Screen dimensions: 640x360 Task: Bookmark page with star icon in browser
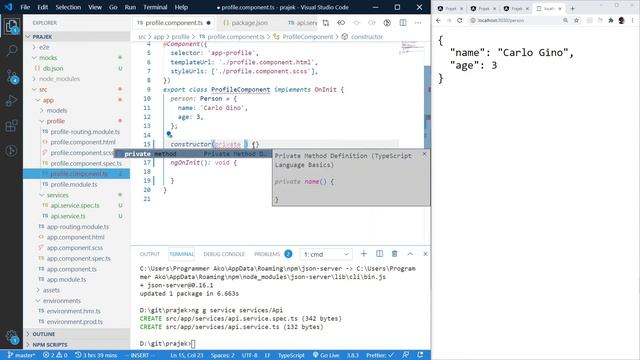(576, 20)
